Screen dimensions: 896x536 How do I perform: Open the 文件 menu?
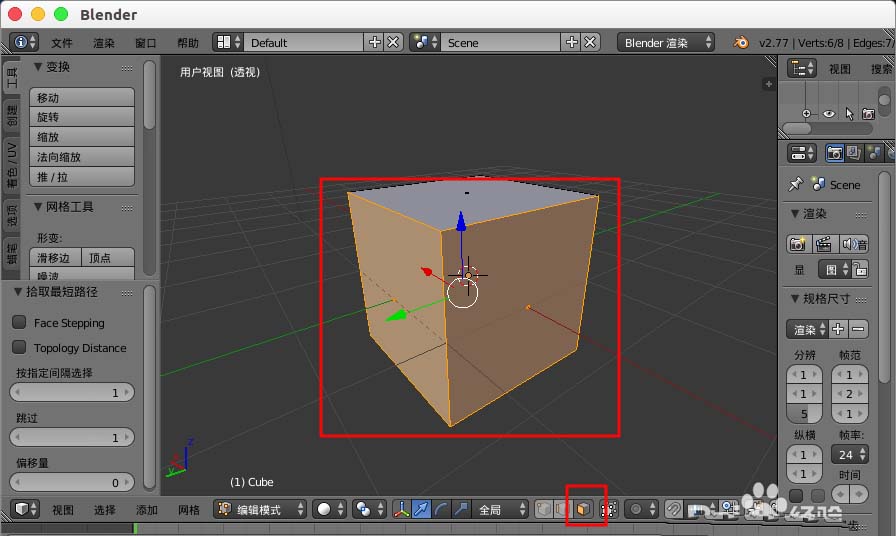[62, 43]
